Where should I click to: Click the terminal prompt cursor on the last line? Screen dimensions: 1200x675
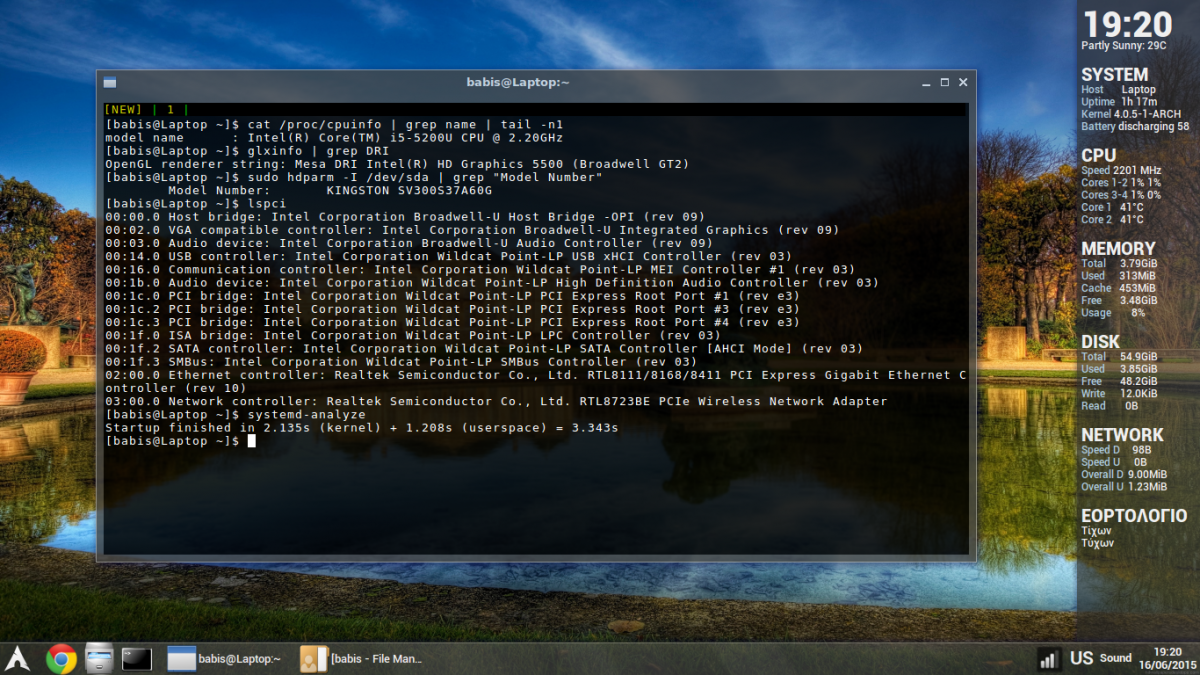coord(252,440)
